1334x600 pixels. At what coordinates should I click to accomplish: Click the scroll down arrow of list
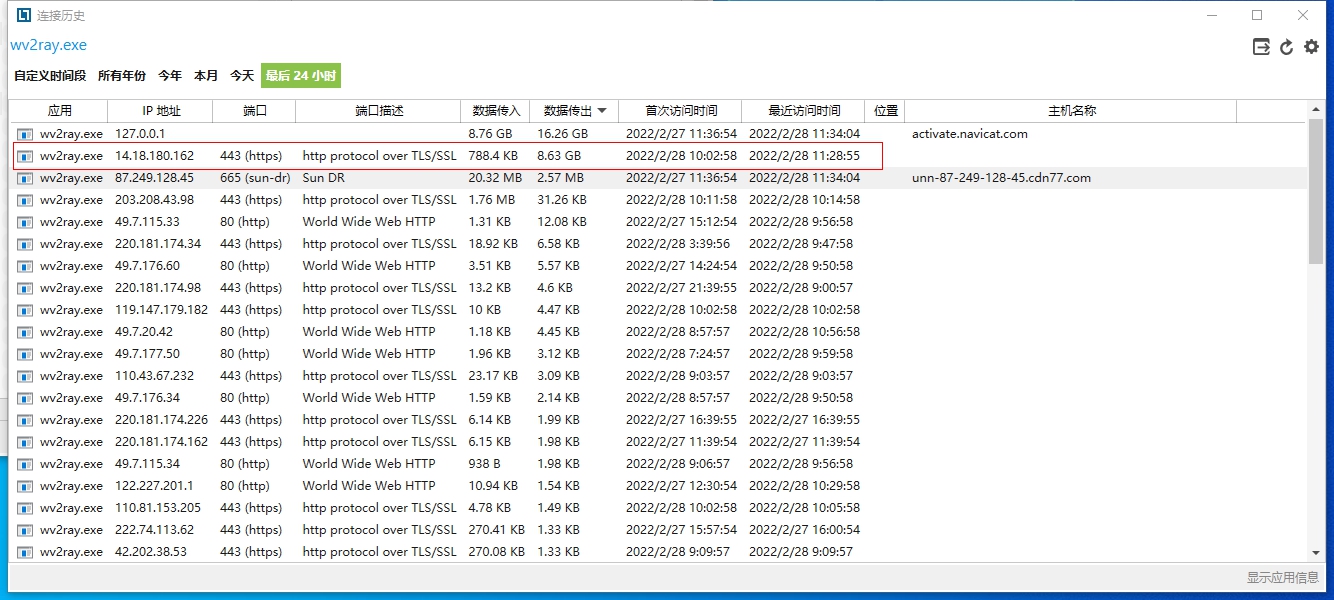click(x=1316, y=553)
